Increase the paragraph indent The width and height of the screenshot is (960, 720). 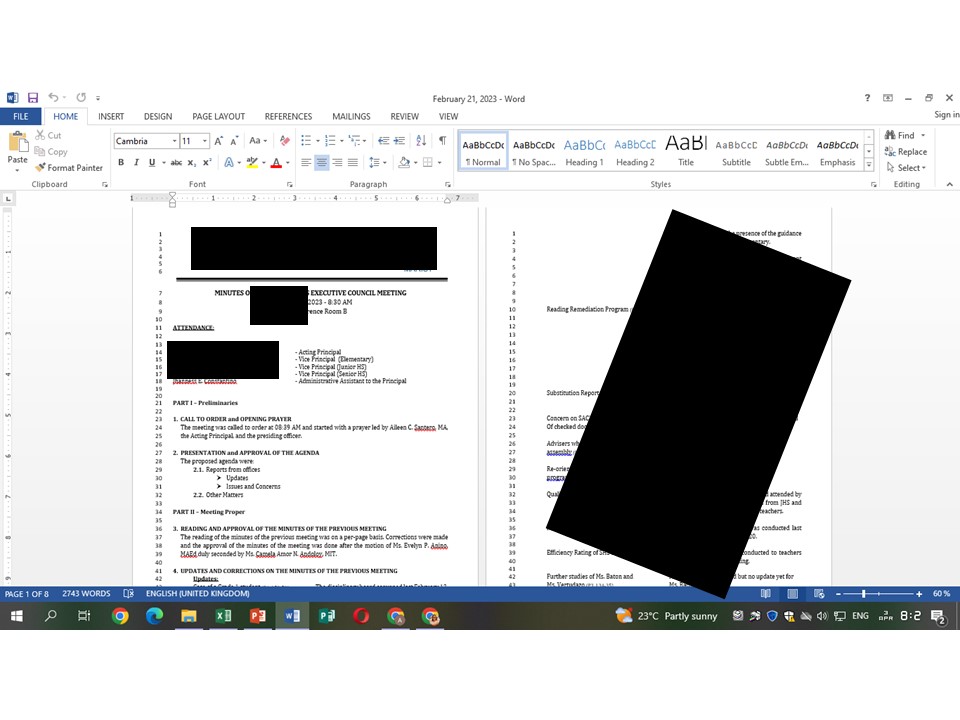click(x=399, y=141)
